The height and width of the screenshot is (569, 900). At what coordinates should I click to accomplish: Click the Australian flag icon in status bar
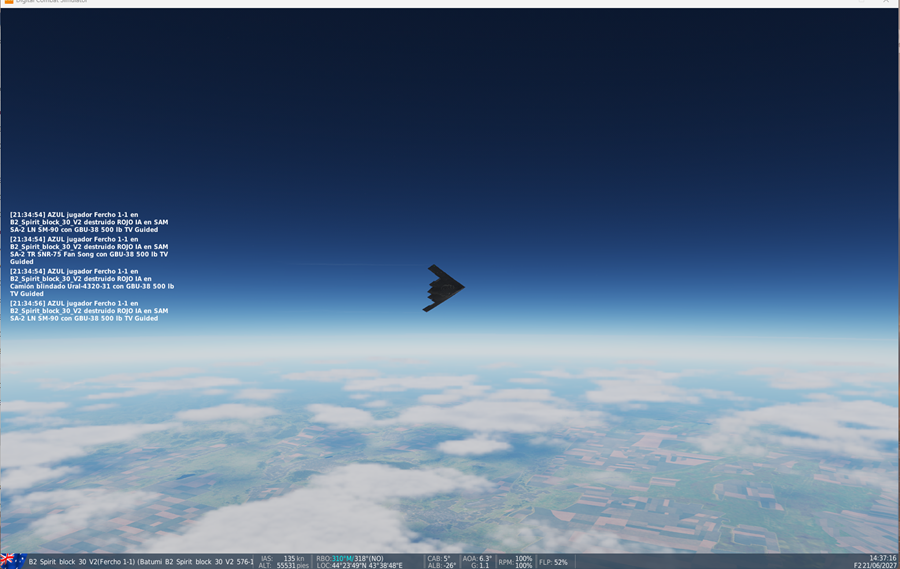click(x=13, y=561)
